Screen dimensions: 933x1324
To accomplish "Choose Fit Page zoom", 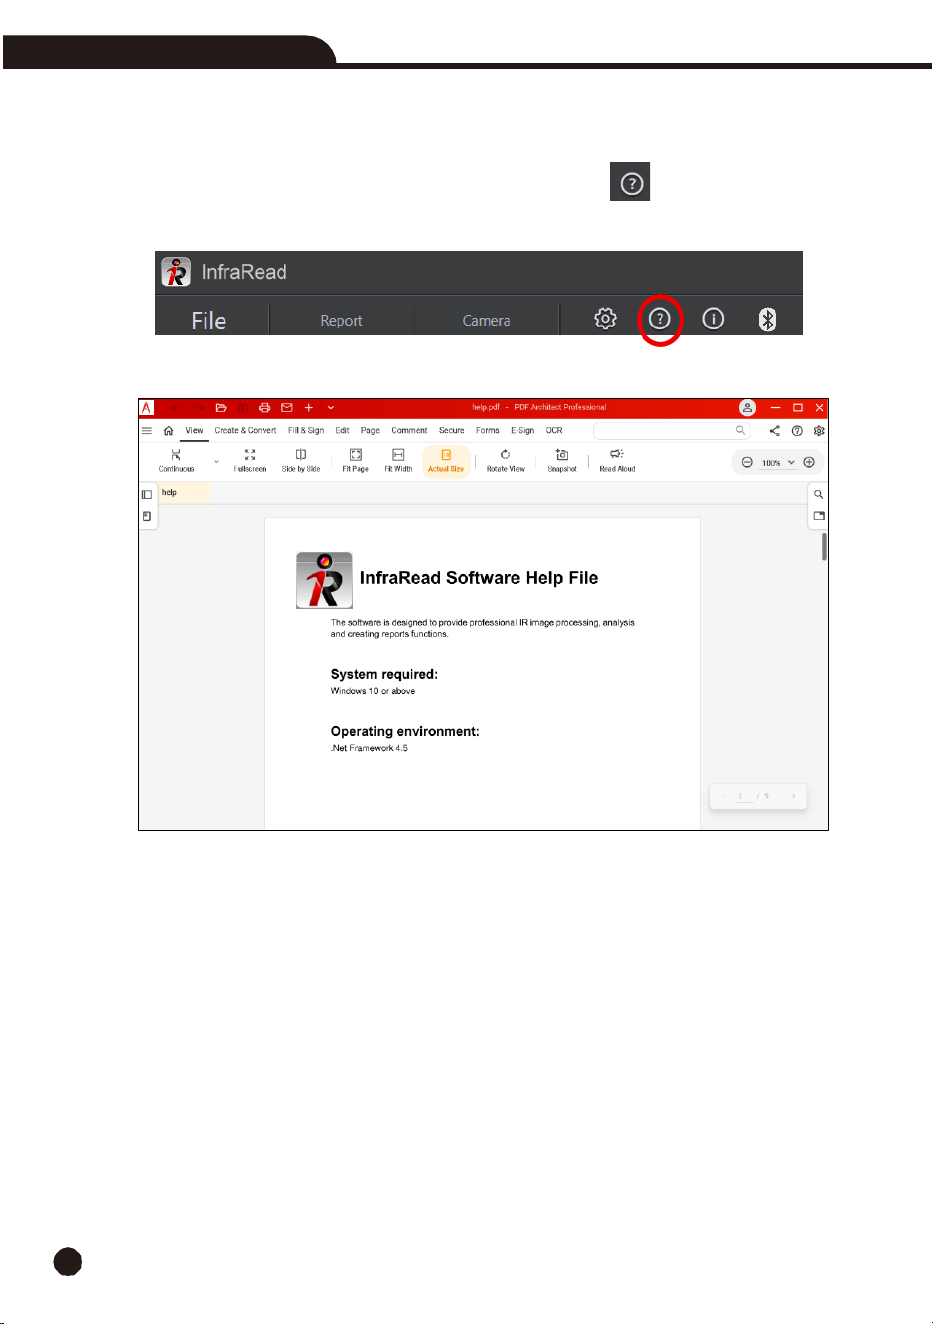I will (x=355, y=461).
